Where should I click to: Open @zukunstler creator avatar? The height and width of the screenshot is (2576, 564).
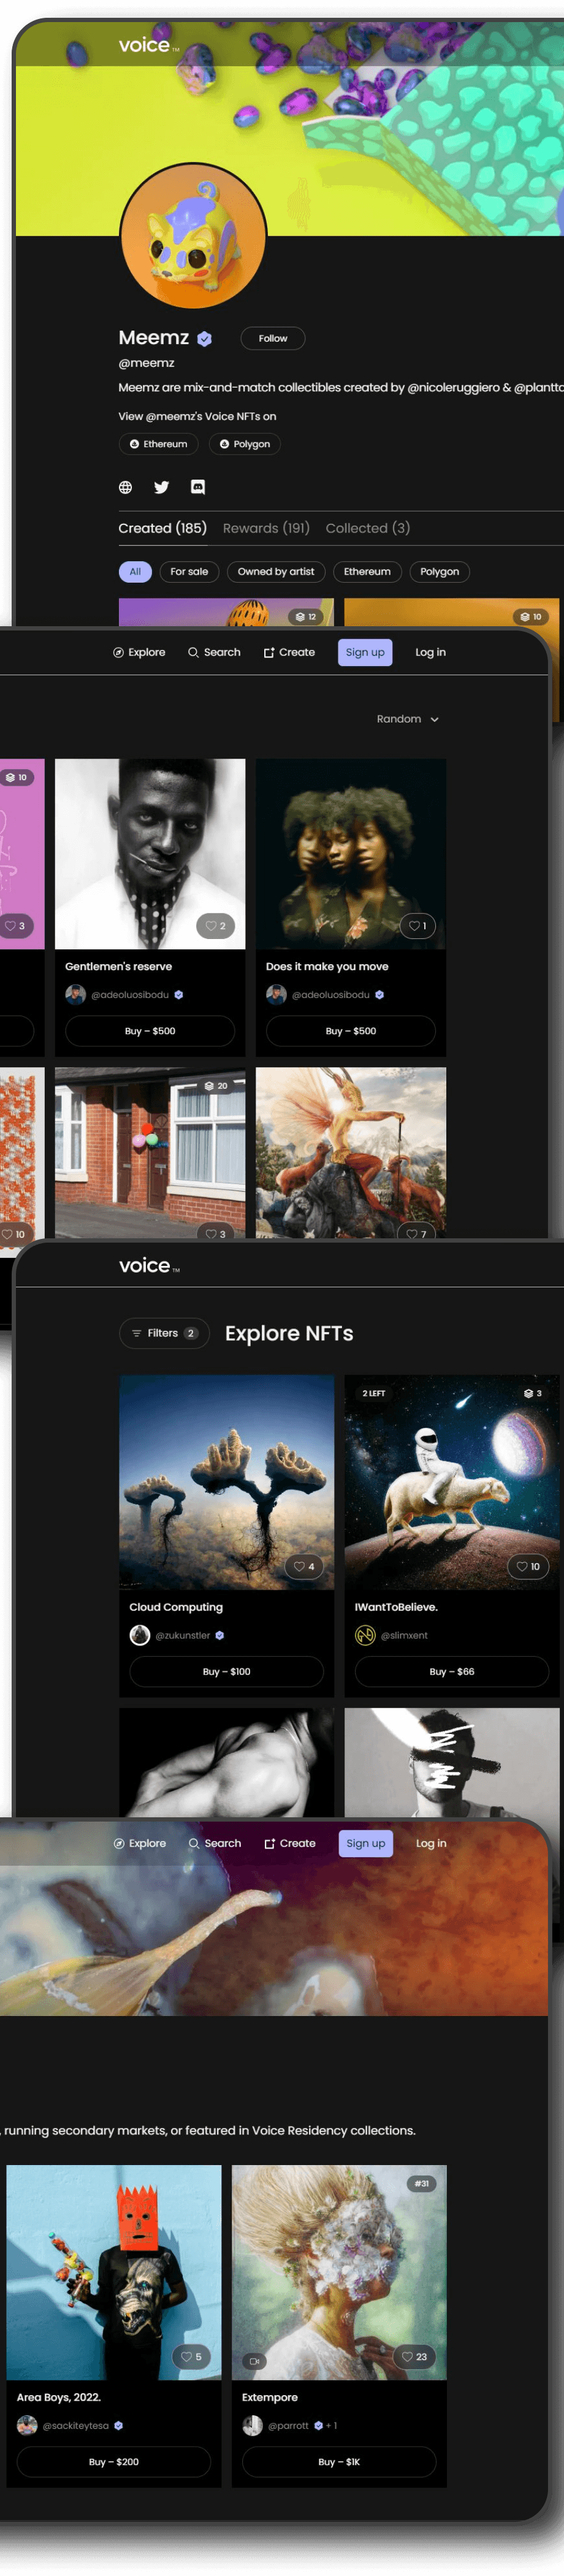pyautogui.click(x=140, y=1635)
